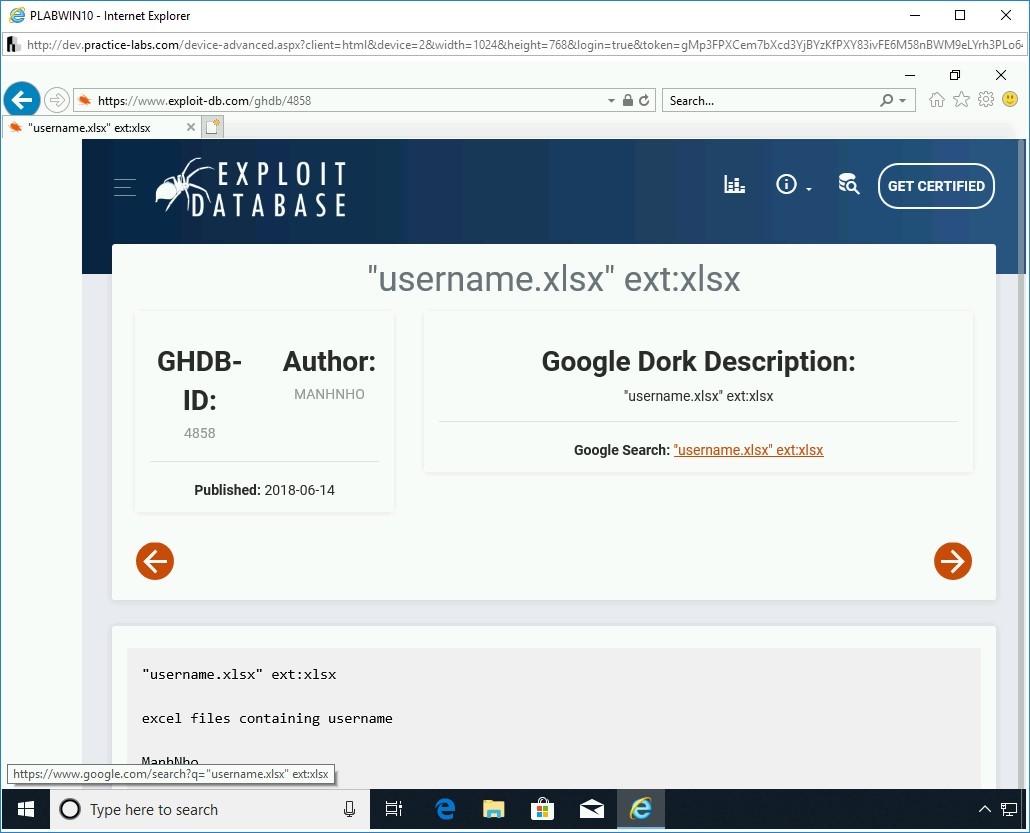
Task: Select the username.xlsx ext:xlsx browser tab
Action: (x=100, y=128)
